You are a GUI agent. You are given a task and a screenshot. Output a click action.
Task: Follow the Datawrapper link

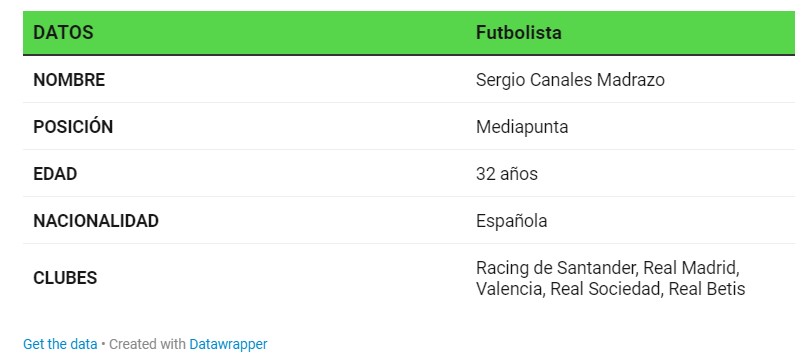click(x=228, y=344)
